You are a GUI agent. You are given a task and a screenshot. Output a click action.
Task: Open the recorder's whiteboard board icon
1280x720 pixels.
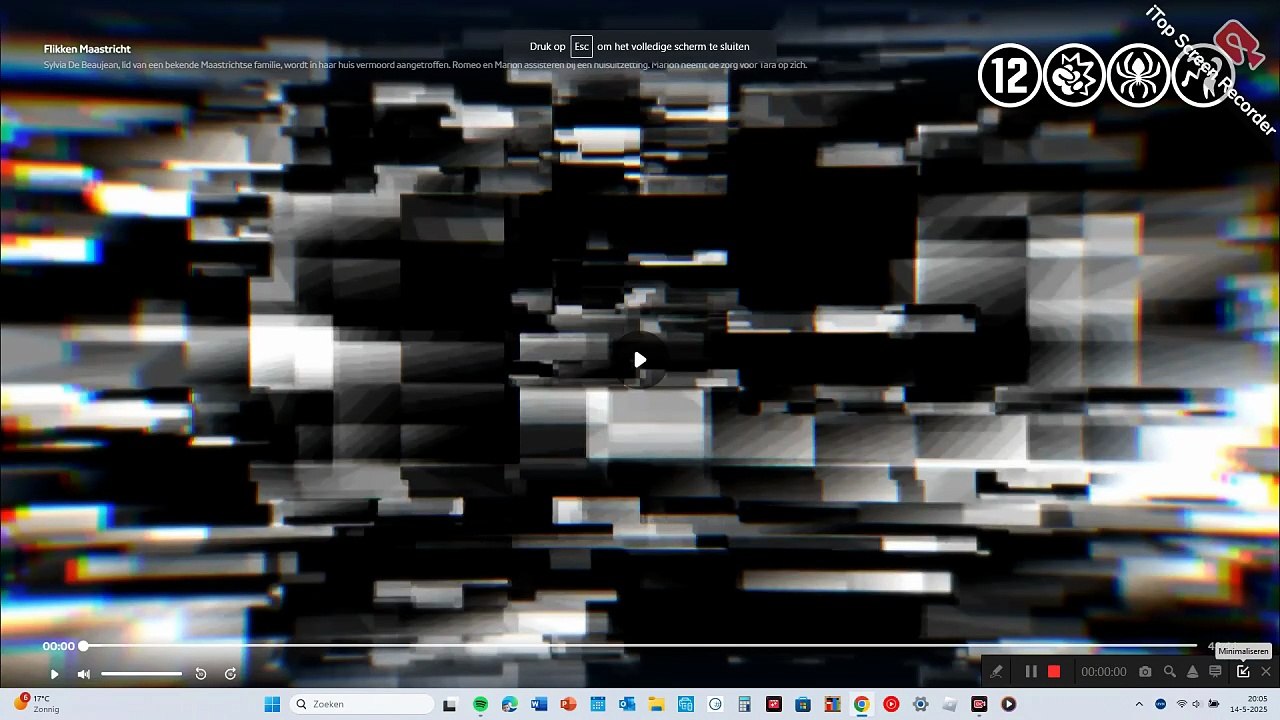tap(1215, 672)
